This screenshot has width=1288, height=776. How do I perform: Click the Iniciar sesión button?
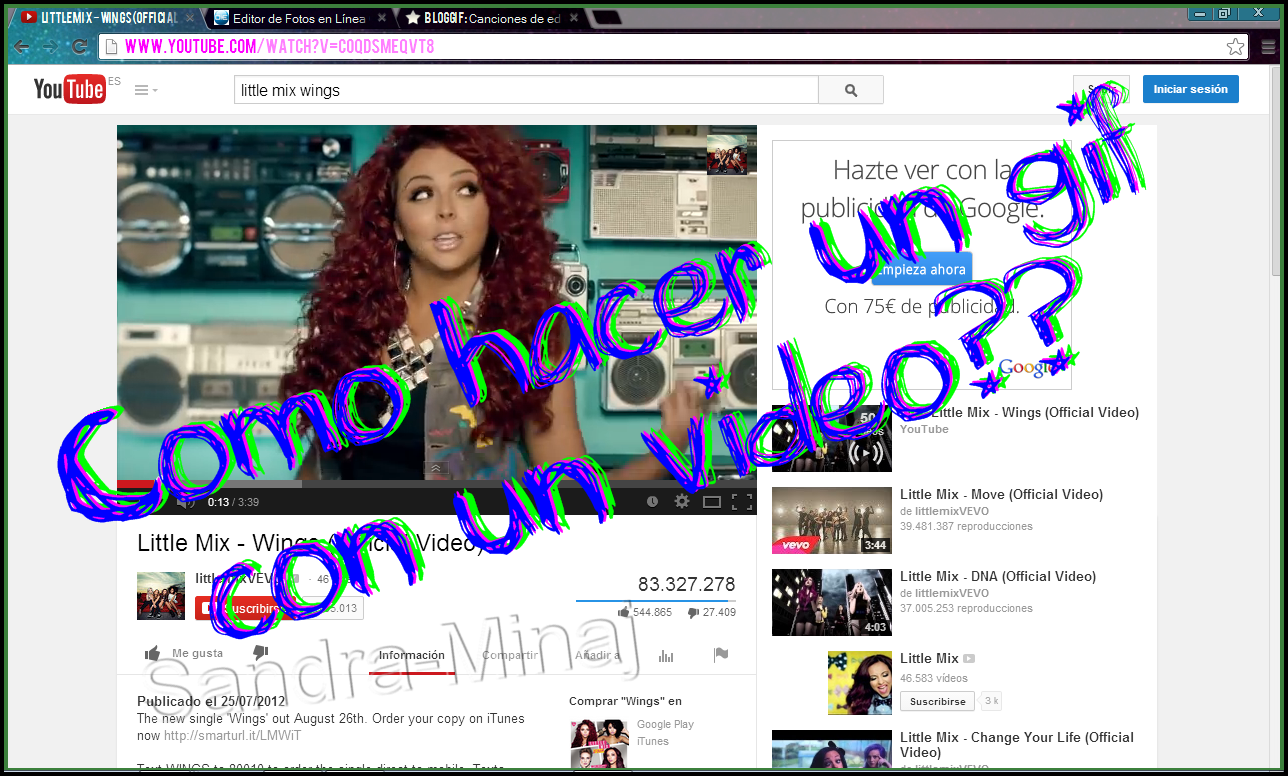click(x=1190, y=89)
